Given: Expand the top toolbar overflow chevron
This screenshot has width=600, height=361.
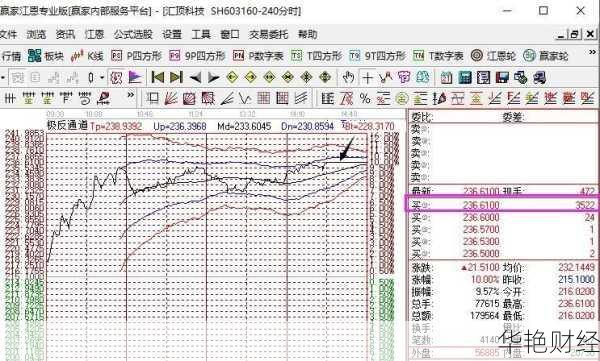Looking at the screenshot, I should (x=592, y=52).
